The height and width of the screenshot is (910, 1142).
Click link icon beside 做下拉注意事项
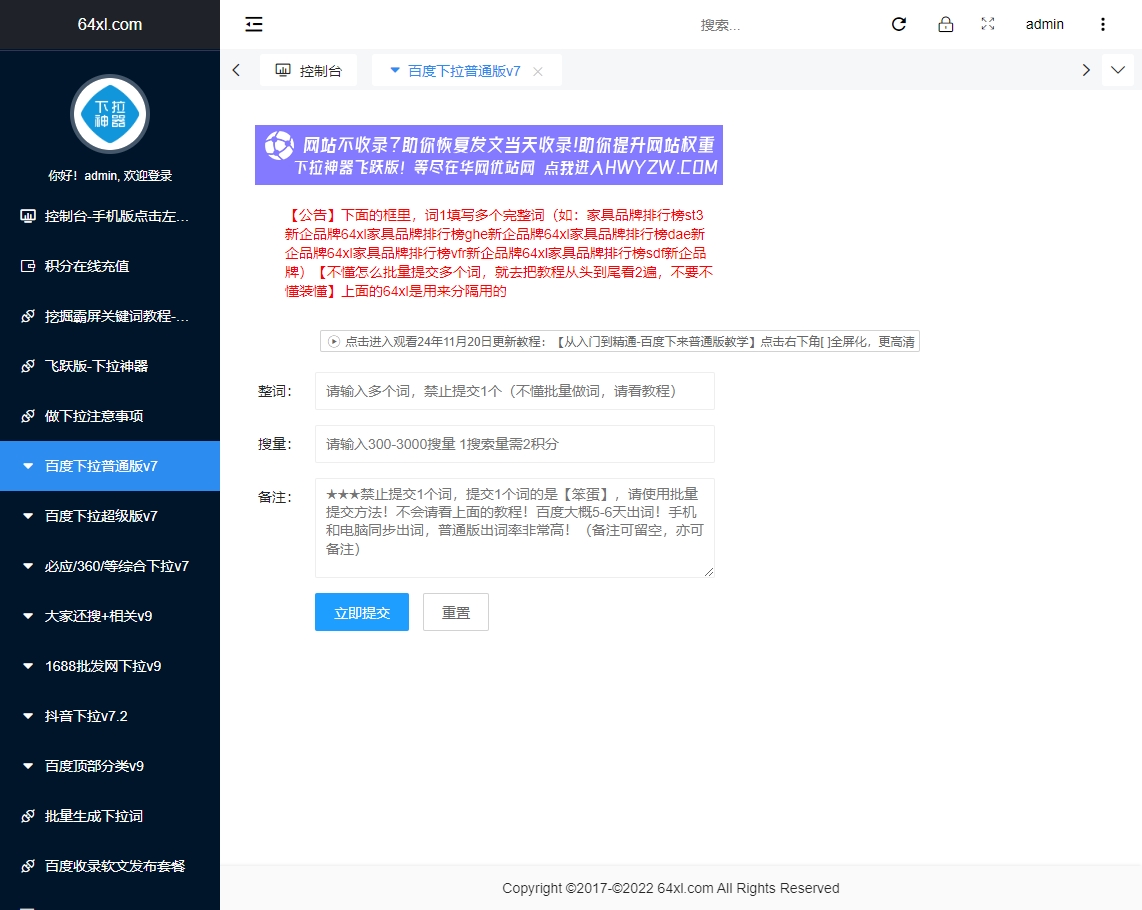click(x=28, y=416)
